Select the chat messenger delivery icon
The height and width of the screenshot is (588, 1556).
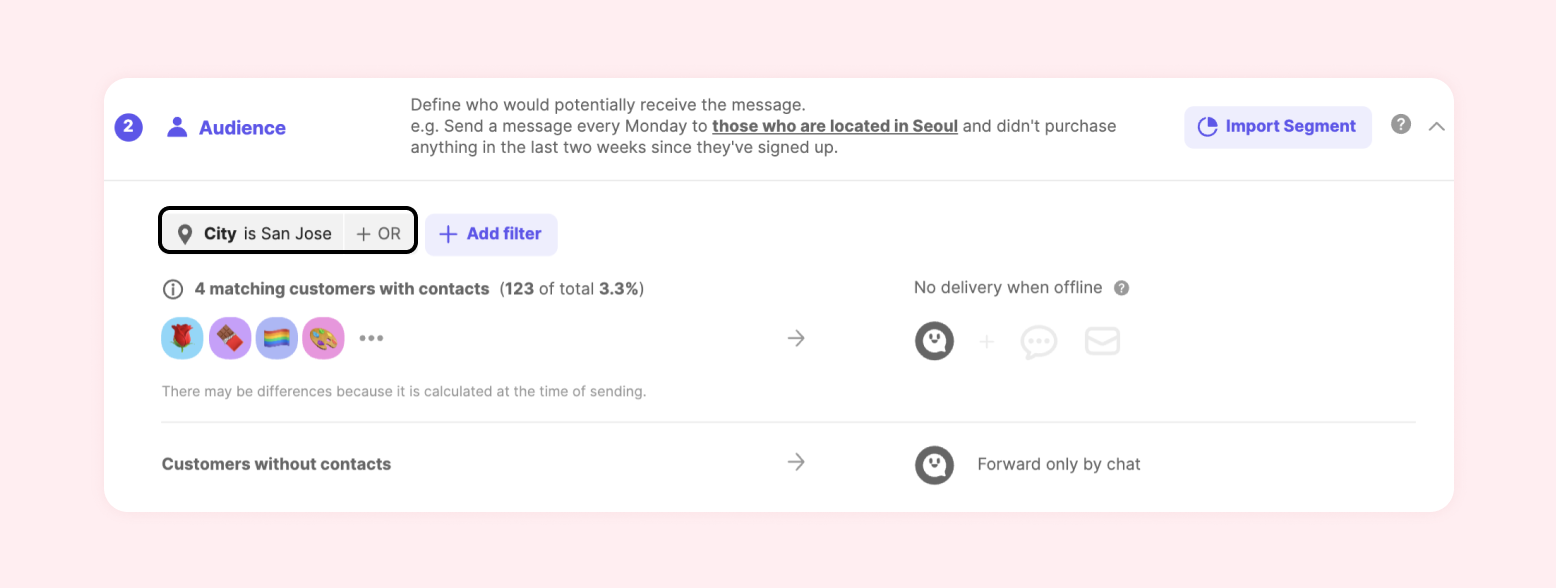[934, 341]
